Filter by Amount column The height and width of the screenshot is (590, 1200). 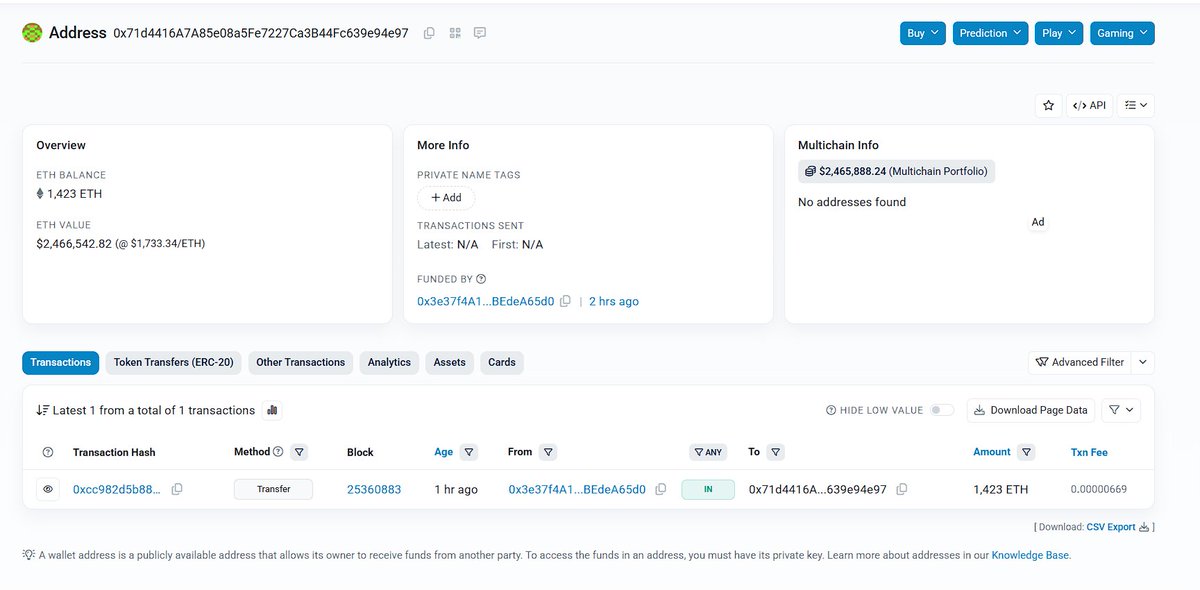1026,452
